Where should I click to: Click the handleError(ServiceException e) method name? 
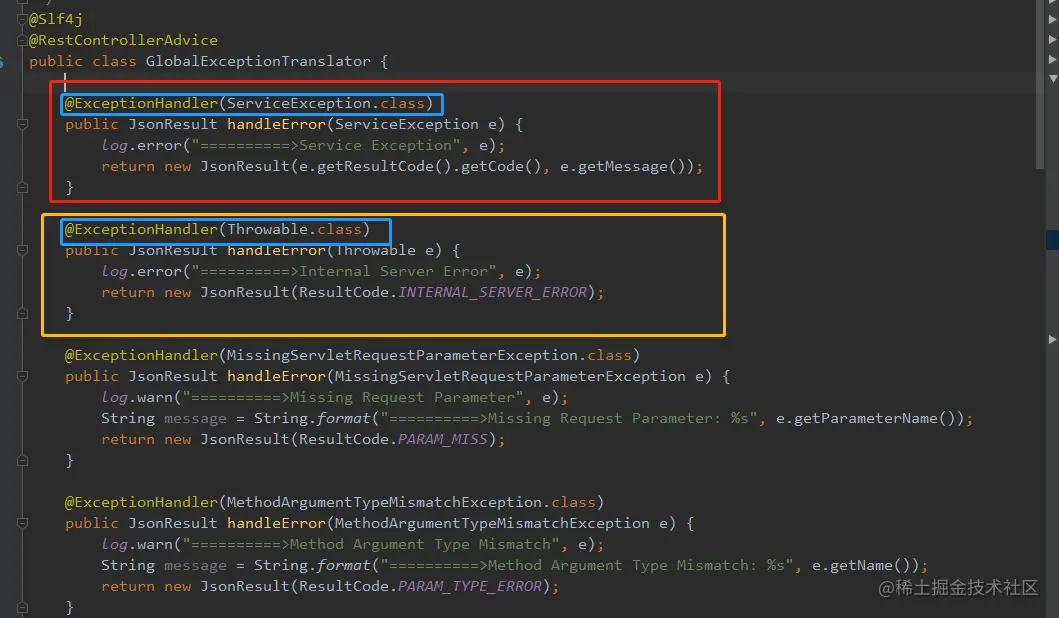coord(276,124)
